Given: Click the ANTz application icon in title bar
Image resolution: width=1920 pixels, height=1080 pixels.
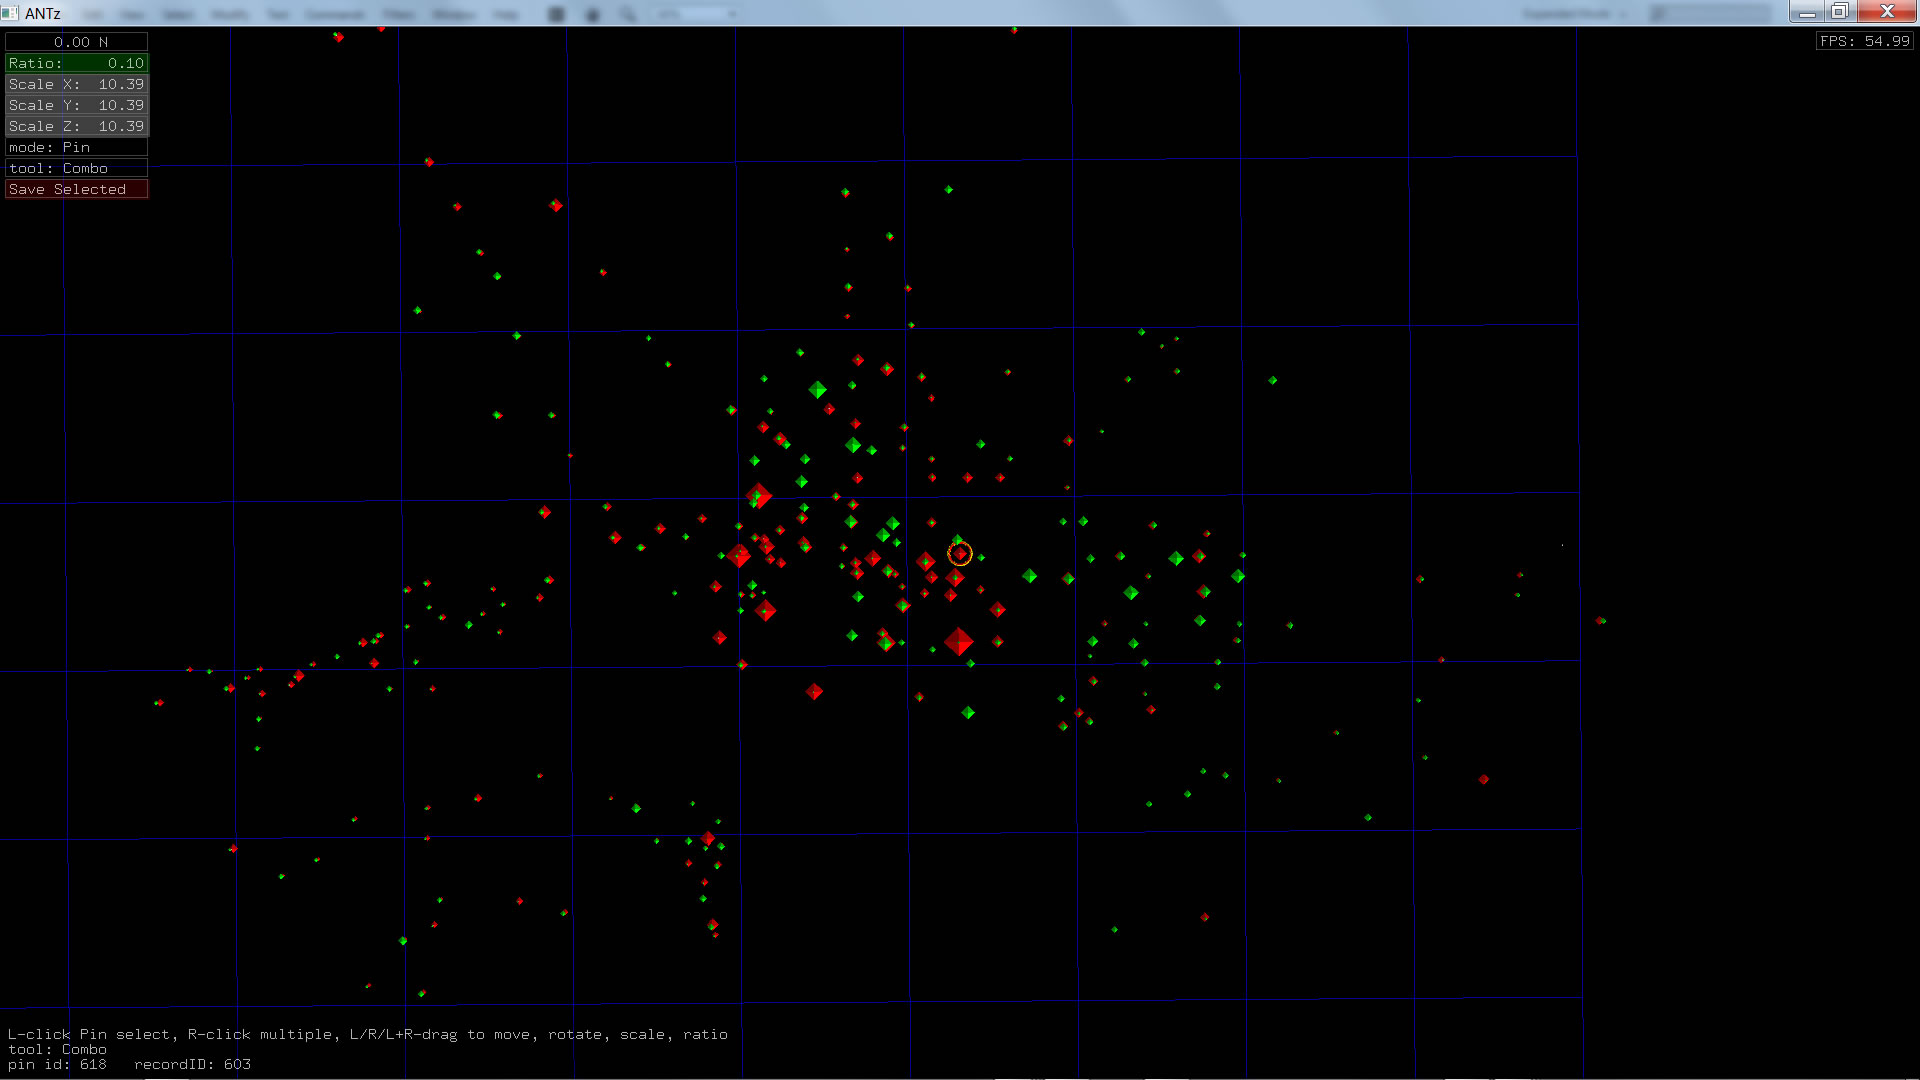Looking at the screenshot, I should [10, 13].
